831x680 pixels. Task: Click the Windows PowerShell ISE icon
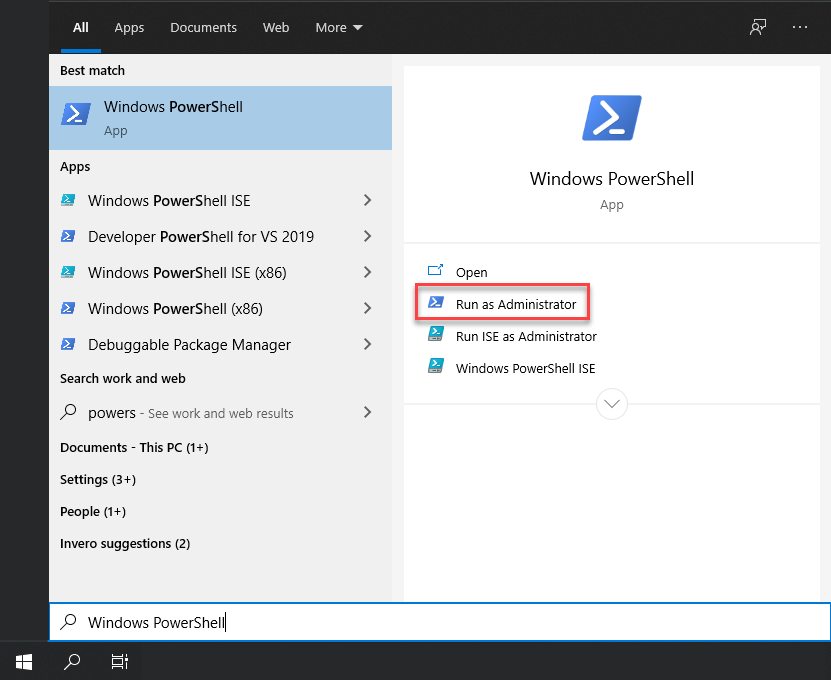tap(67, 200)
